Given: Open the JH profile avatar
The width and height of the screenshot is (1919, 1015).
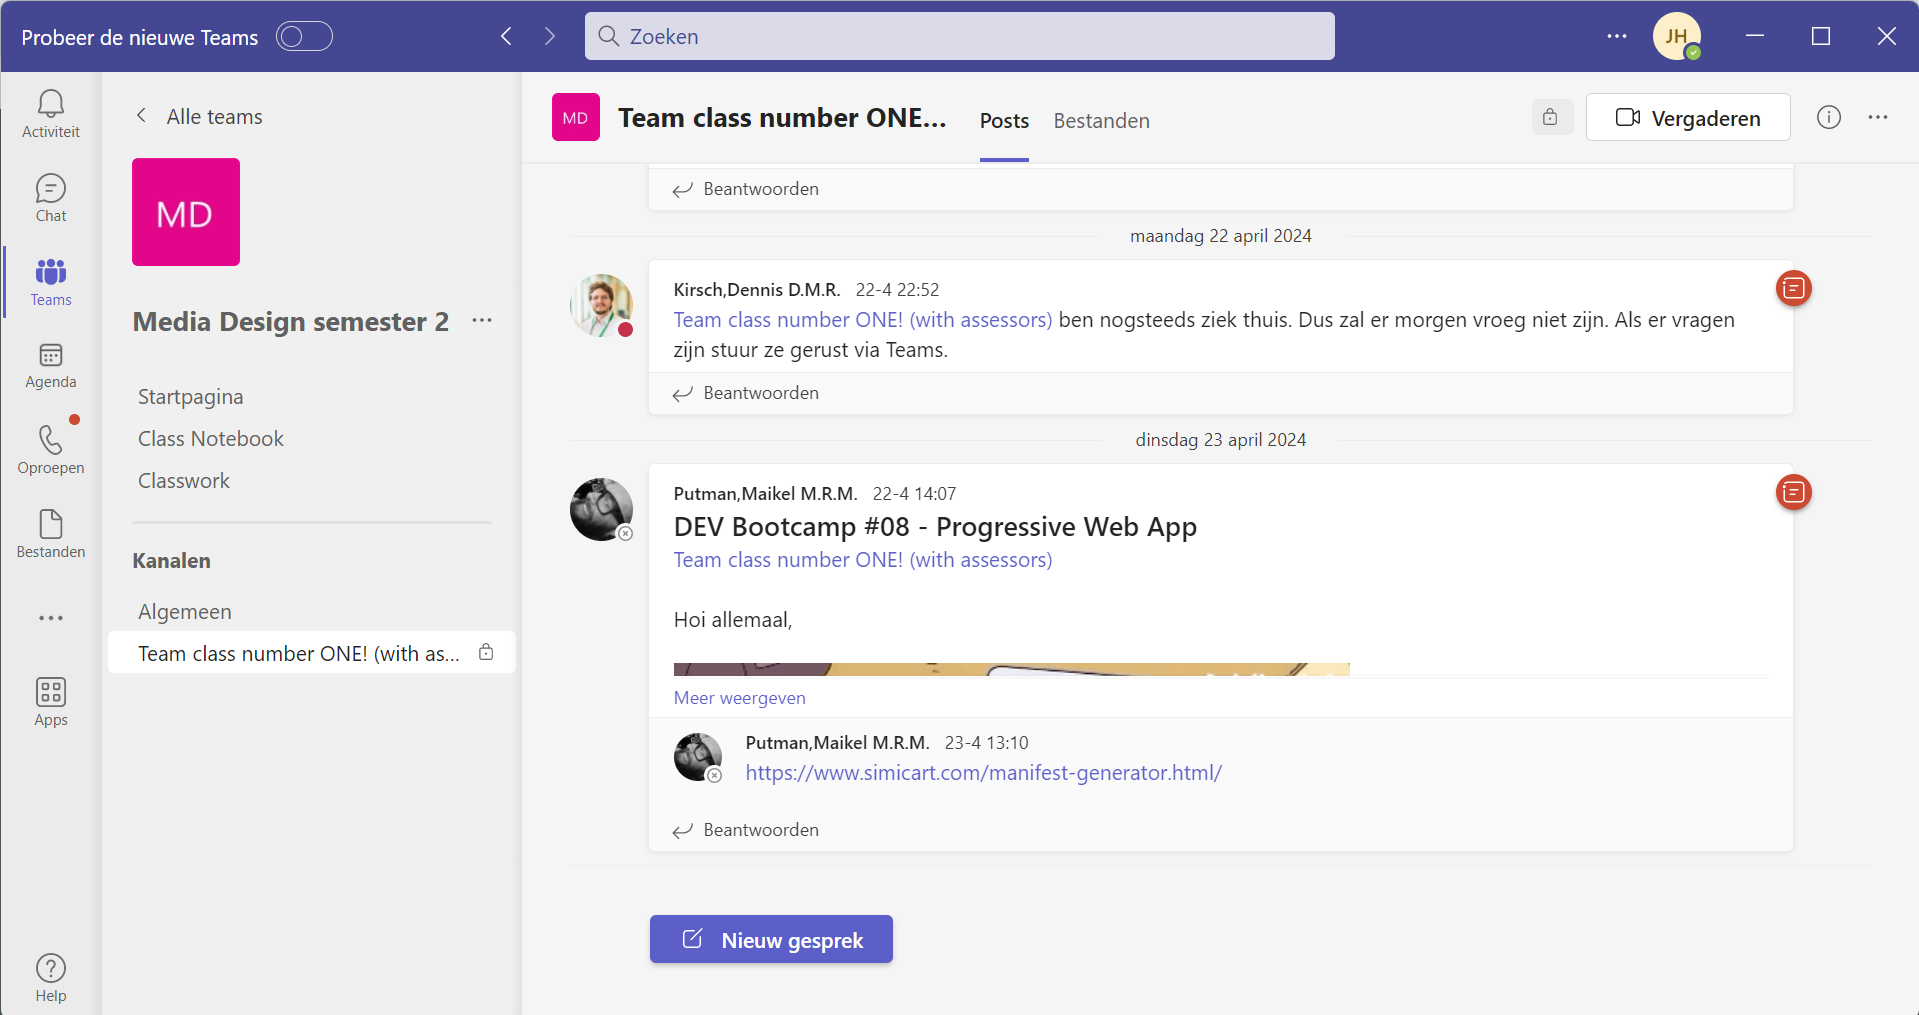Looking at the screenshot, I should (1676, 37).
